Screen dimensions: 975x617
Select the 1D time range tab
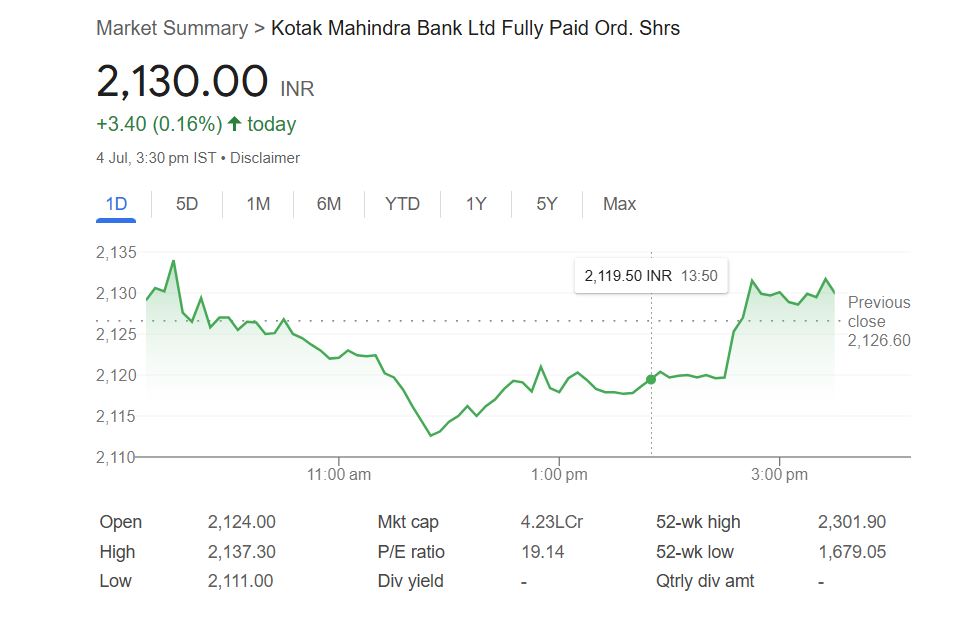117,204
